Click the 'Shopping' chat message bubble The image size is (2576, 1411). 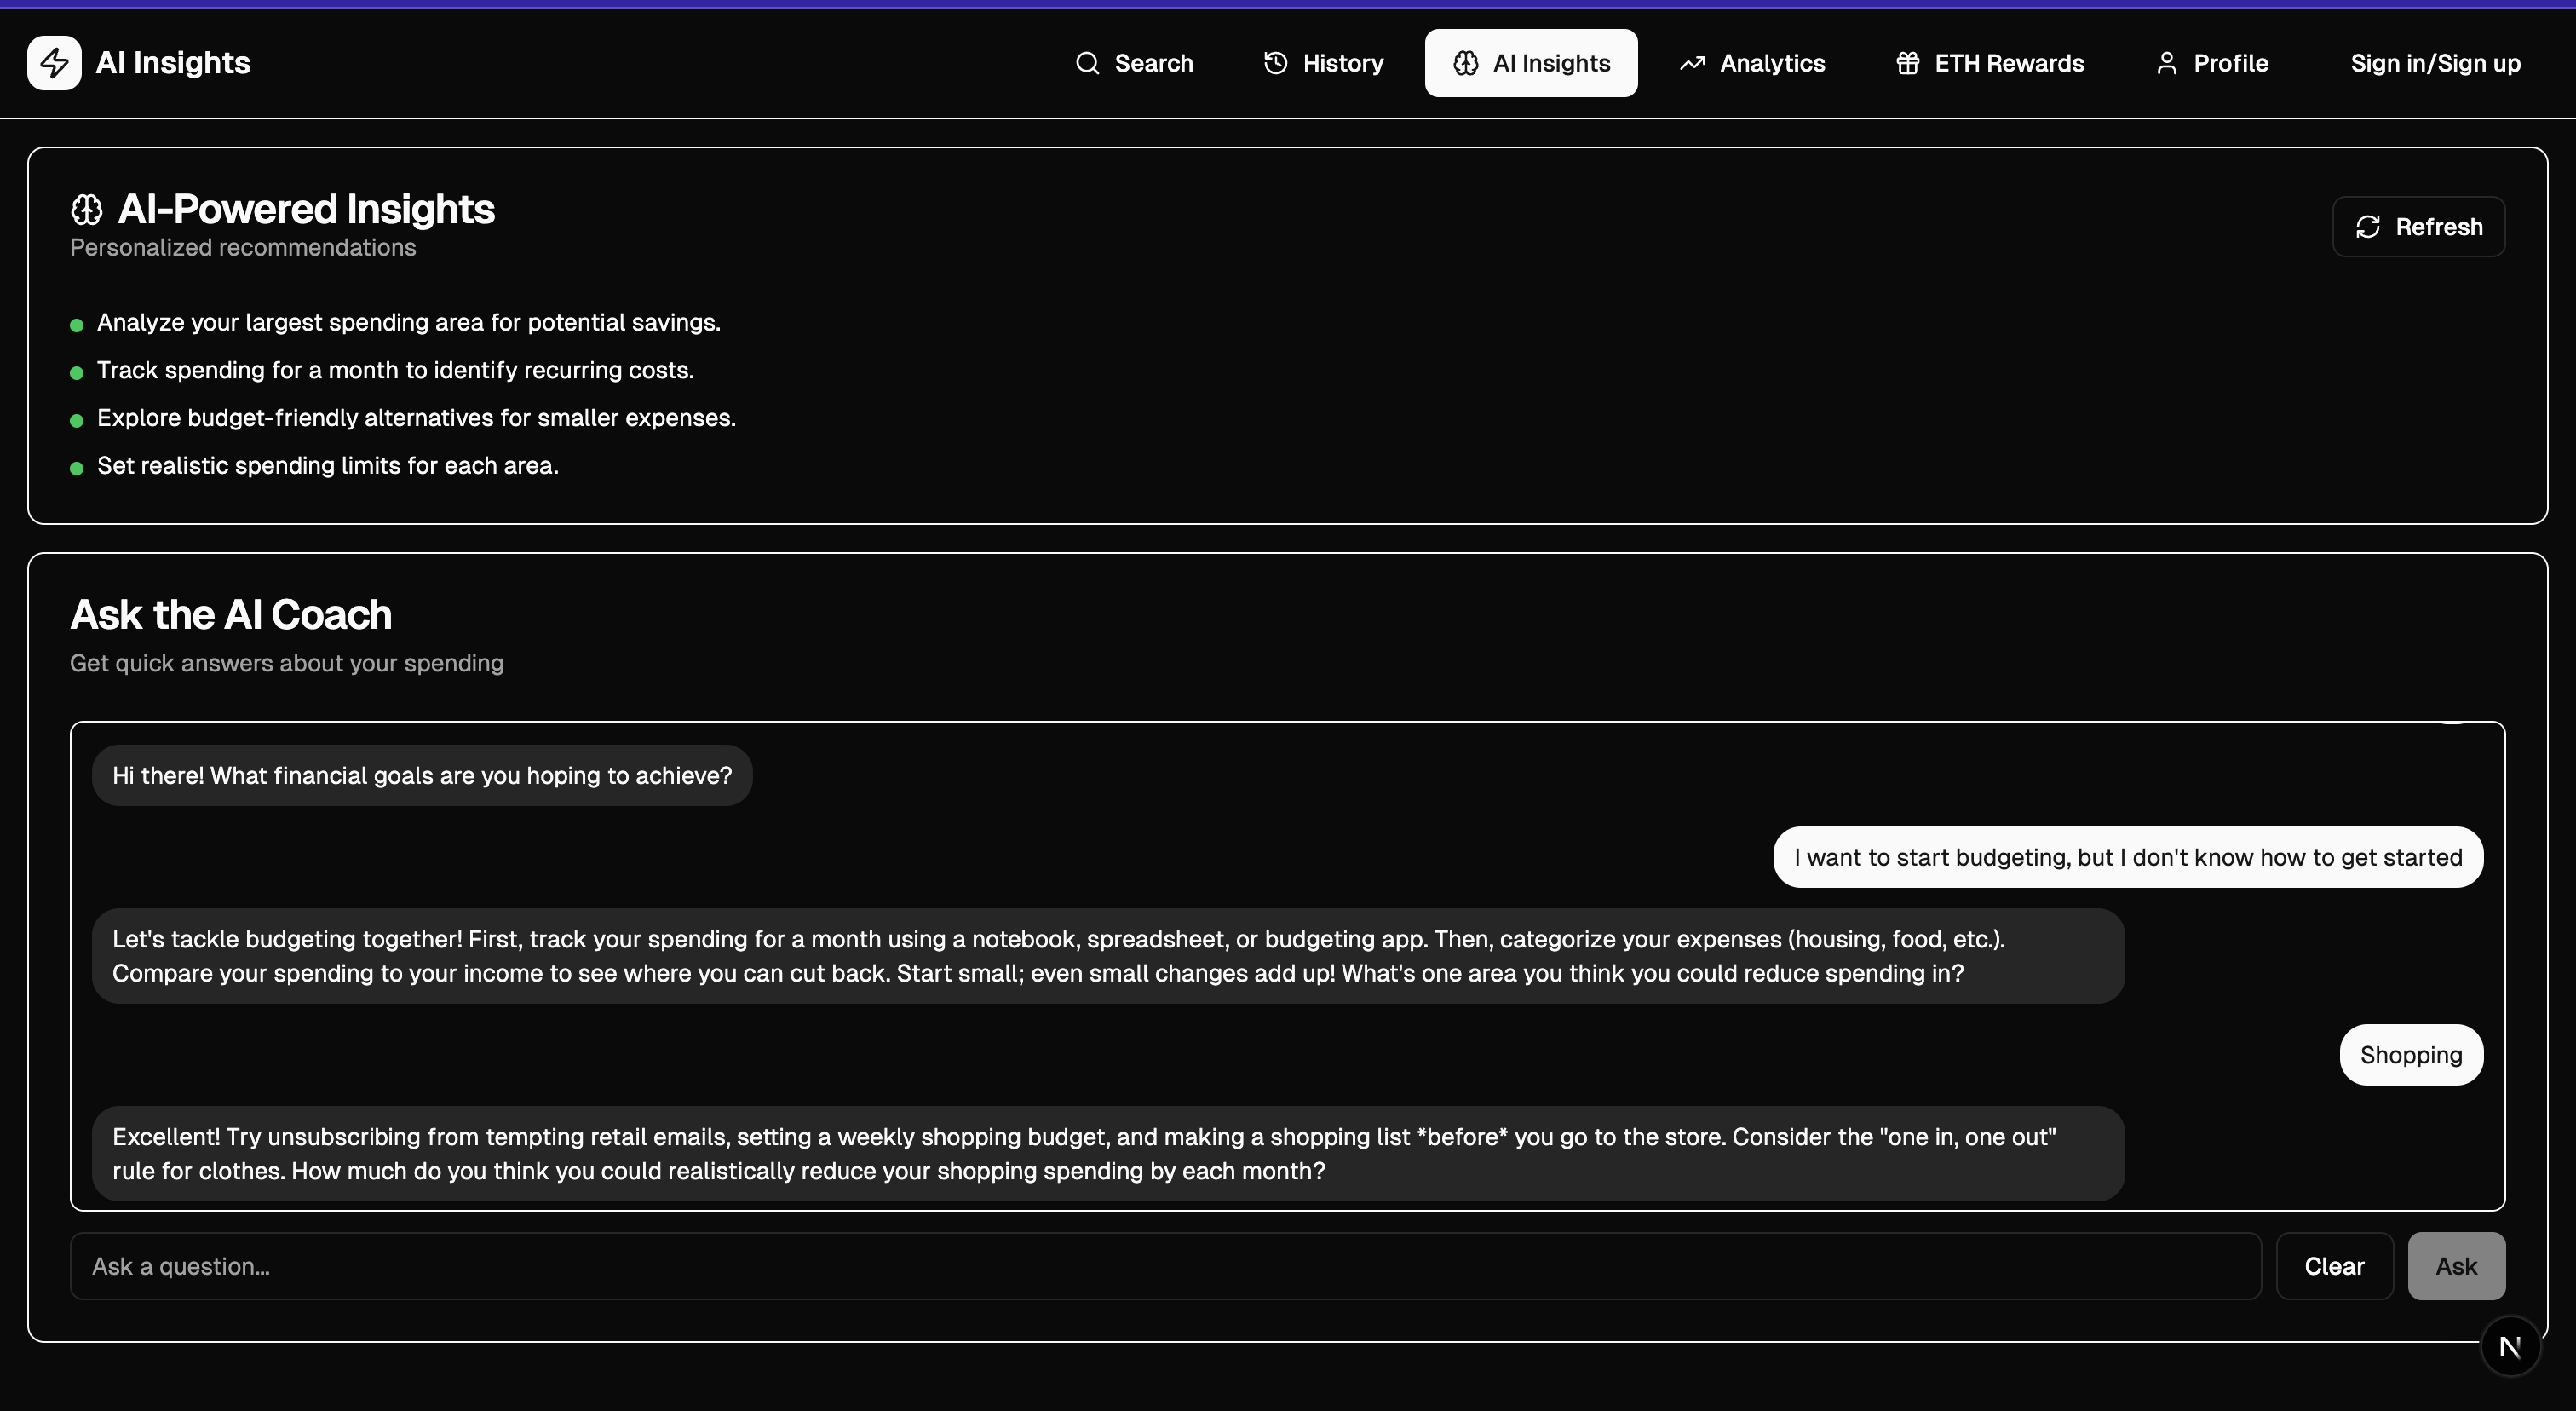[x=2410, y=1055]
